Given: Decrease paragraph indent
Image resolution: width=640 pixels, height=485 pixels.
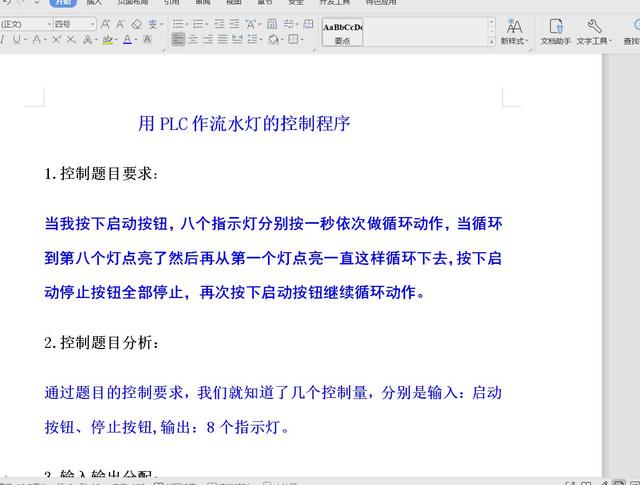Looking at the screenshot, I should (x=219, y=24).
